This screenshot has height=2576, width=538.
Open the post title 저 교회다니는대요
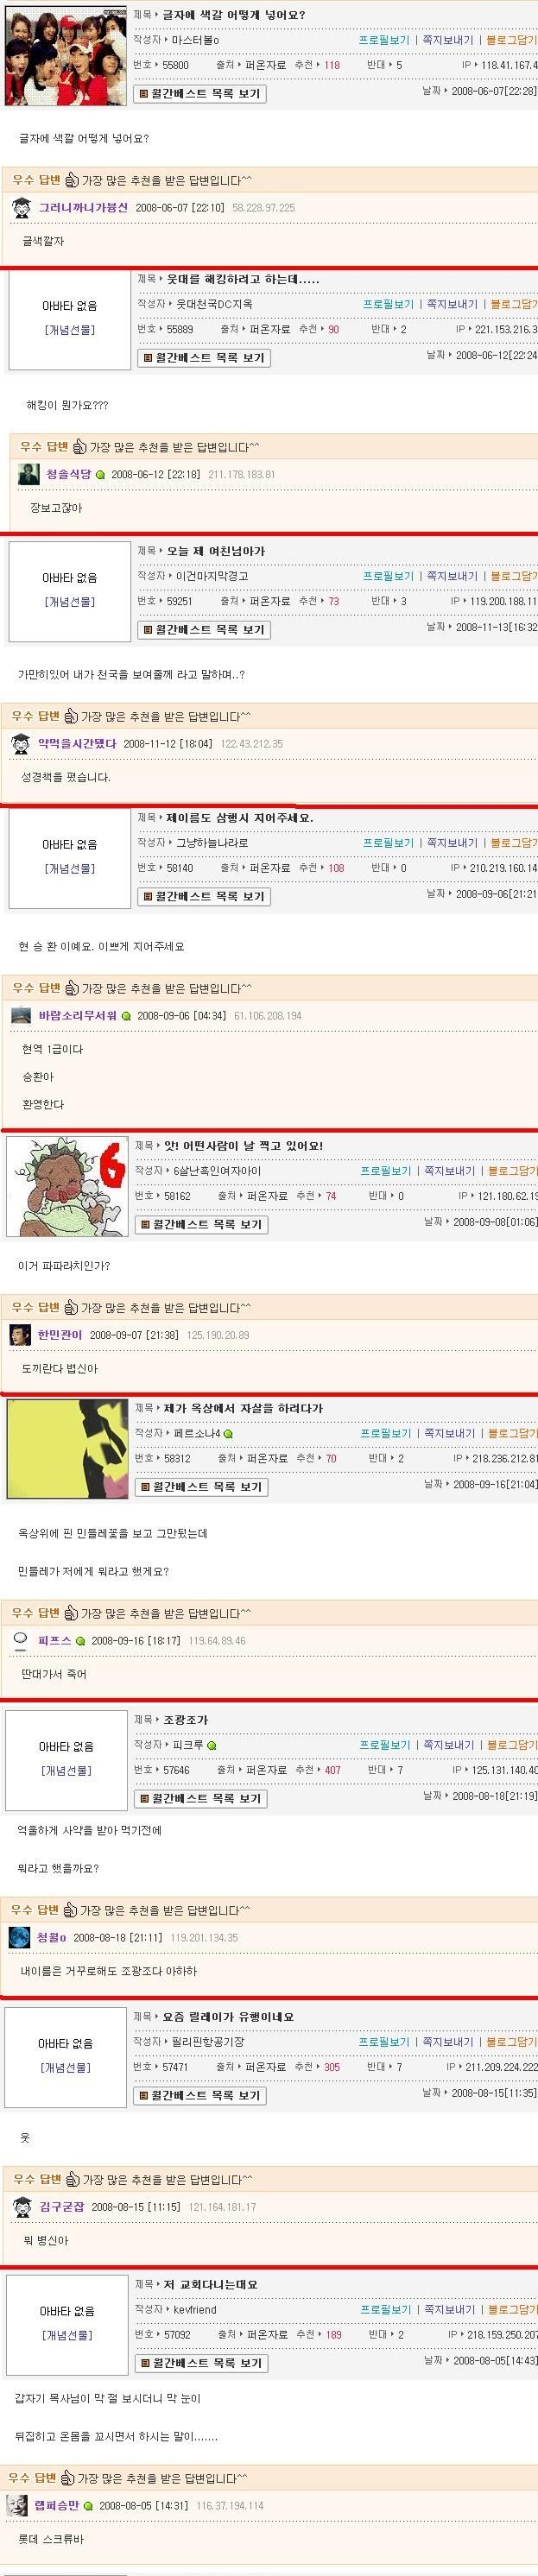point(210,2284)
